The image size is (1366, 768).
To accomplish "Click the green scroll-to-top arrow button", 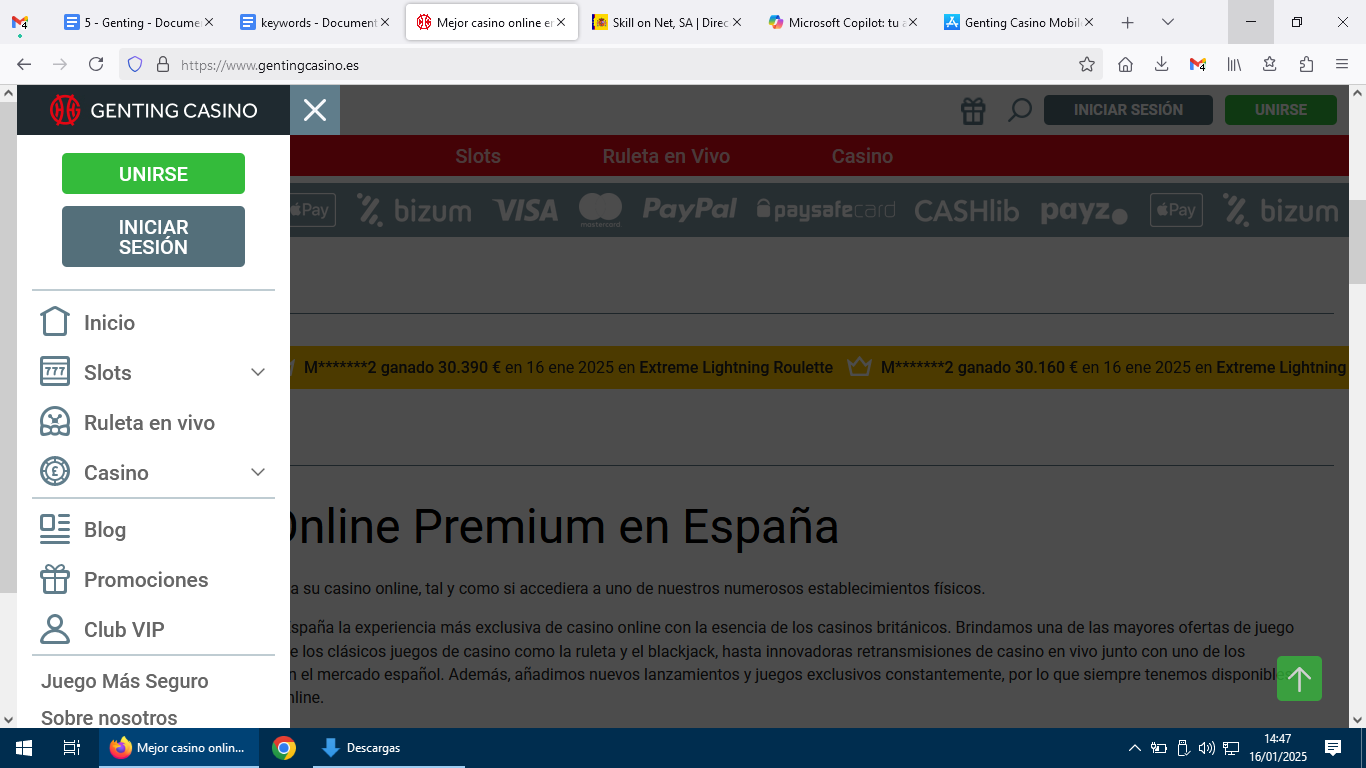I will 1299,679.
